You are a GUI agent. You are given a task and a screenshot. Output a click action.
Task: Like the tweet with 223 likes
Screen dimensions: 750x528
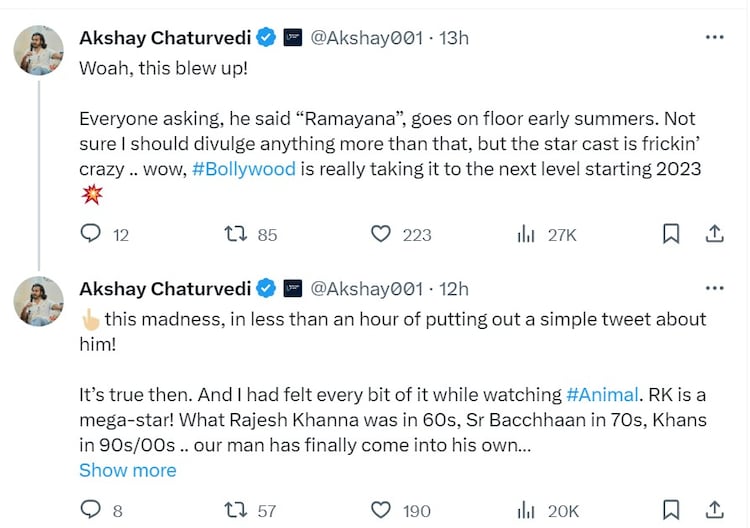pyautogui.click(x=381, y=234)
